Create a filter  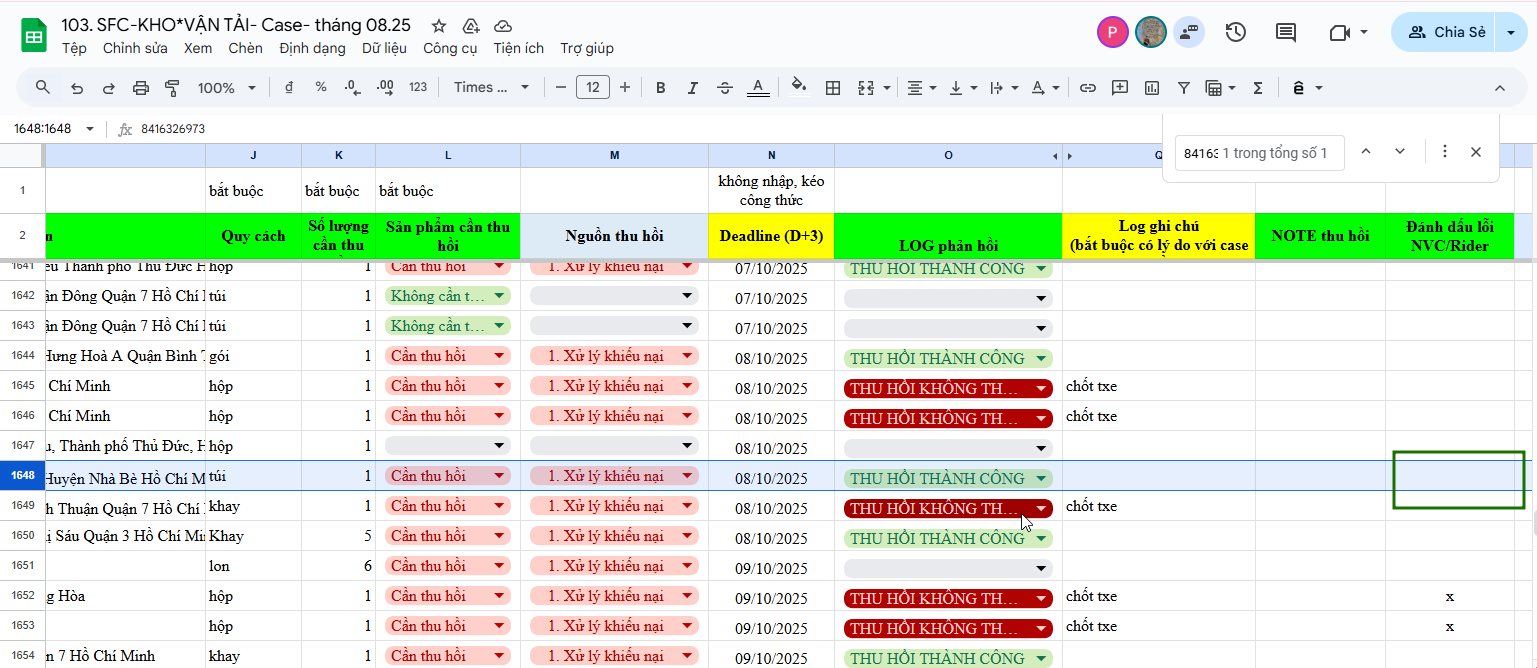coord(1184,88)
